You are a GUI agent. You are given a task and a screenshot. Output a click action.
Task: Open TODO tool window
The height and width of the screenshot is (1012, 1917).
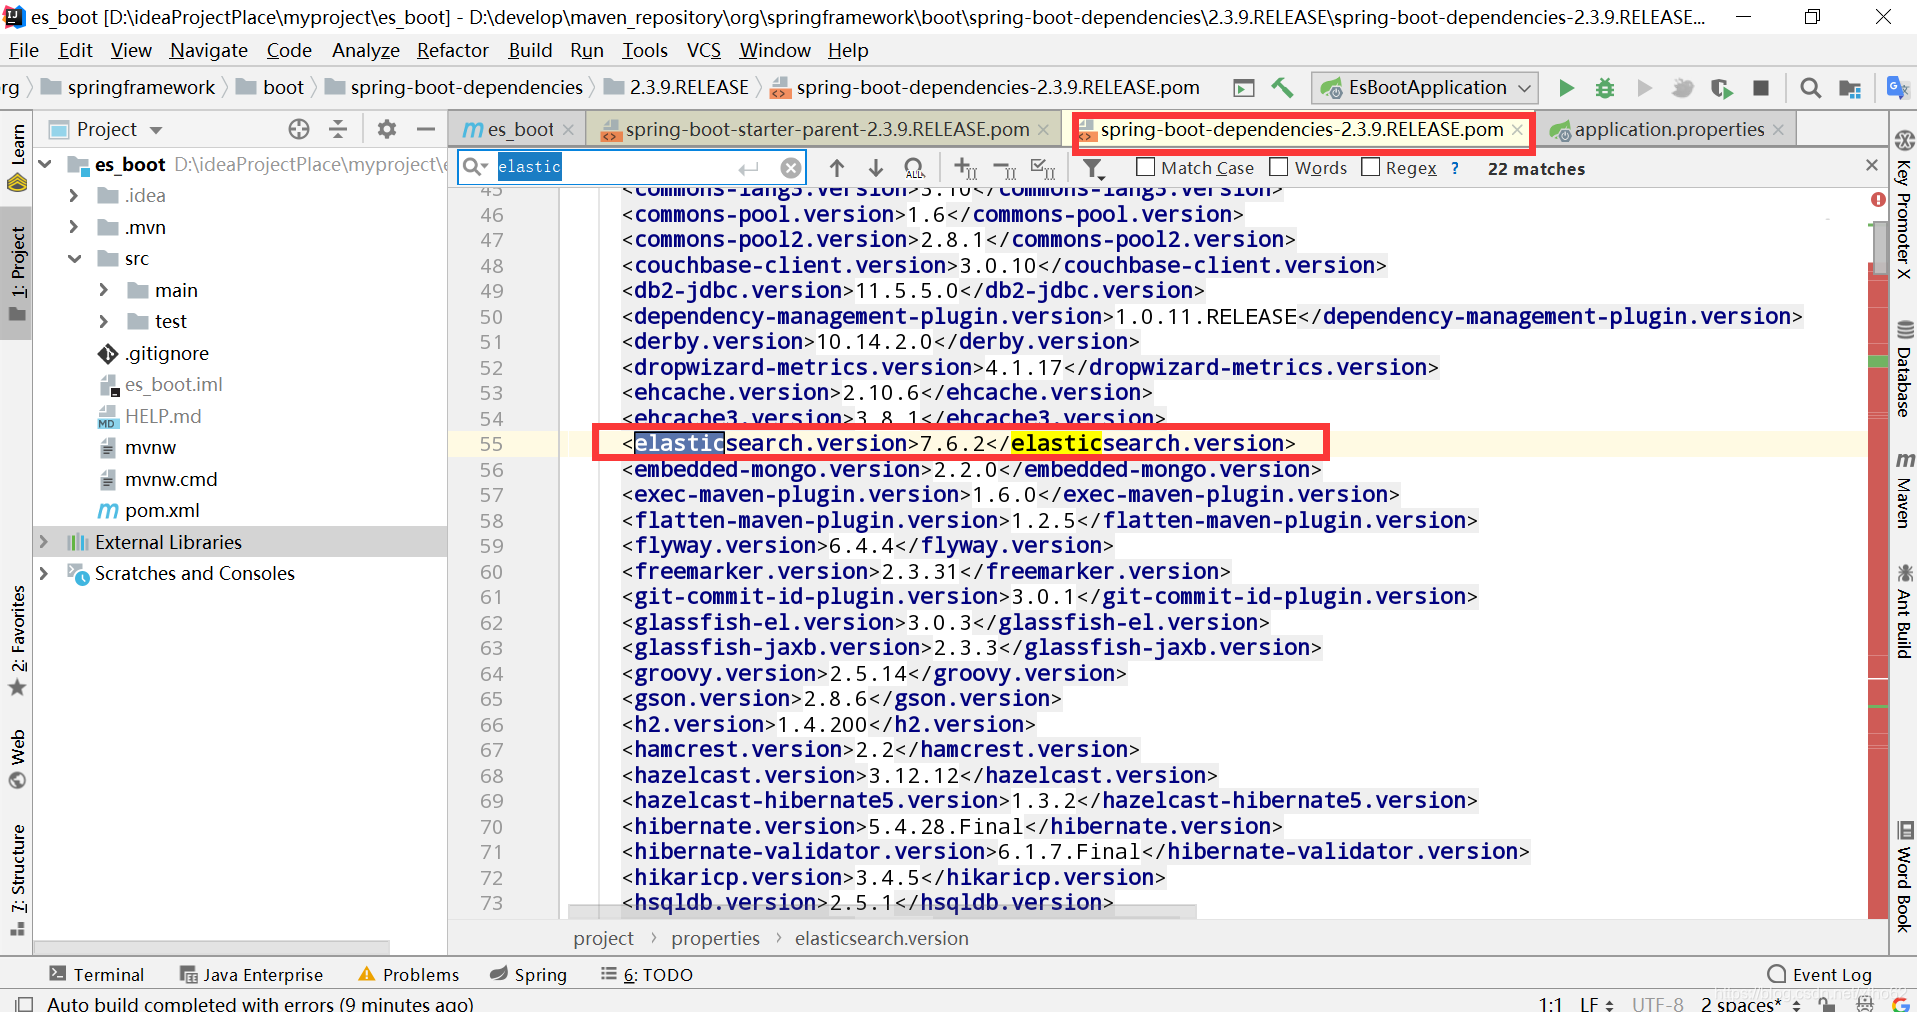(647, 974)
